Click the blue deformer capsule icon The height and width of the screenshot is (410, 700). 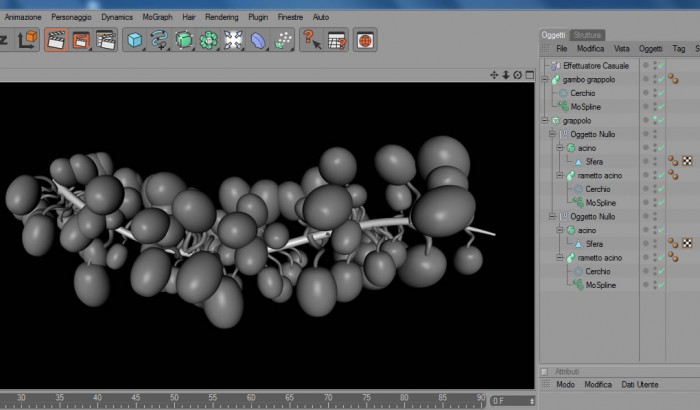(258, 40)
